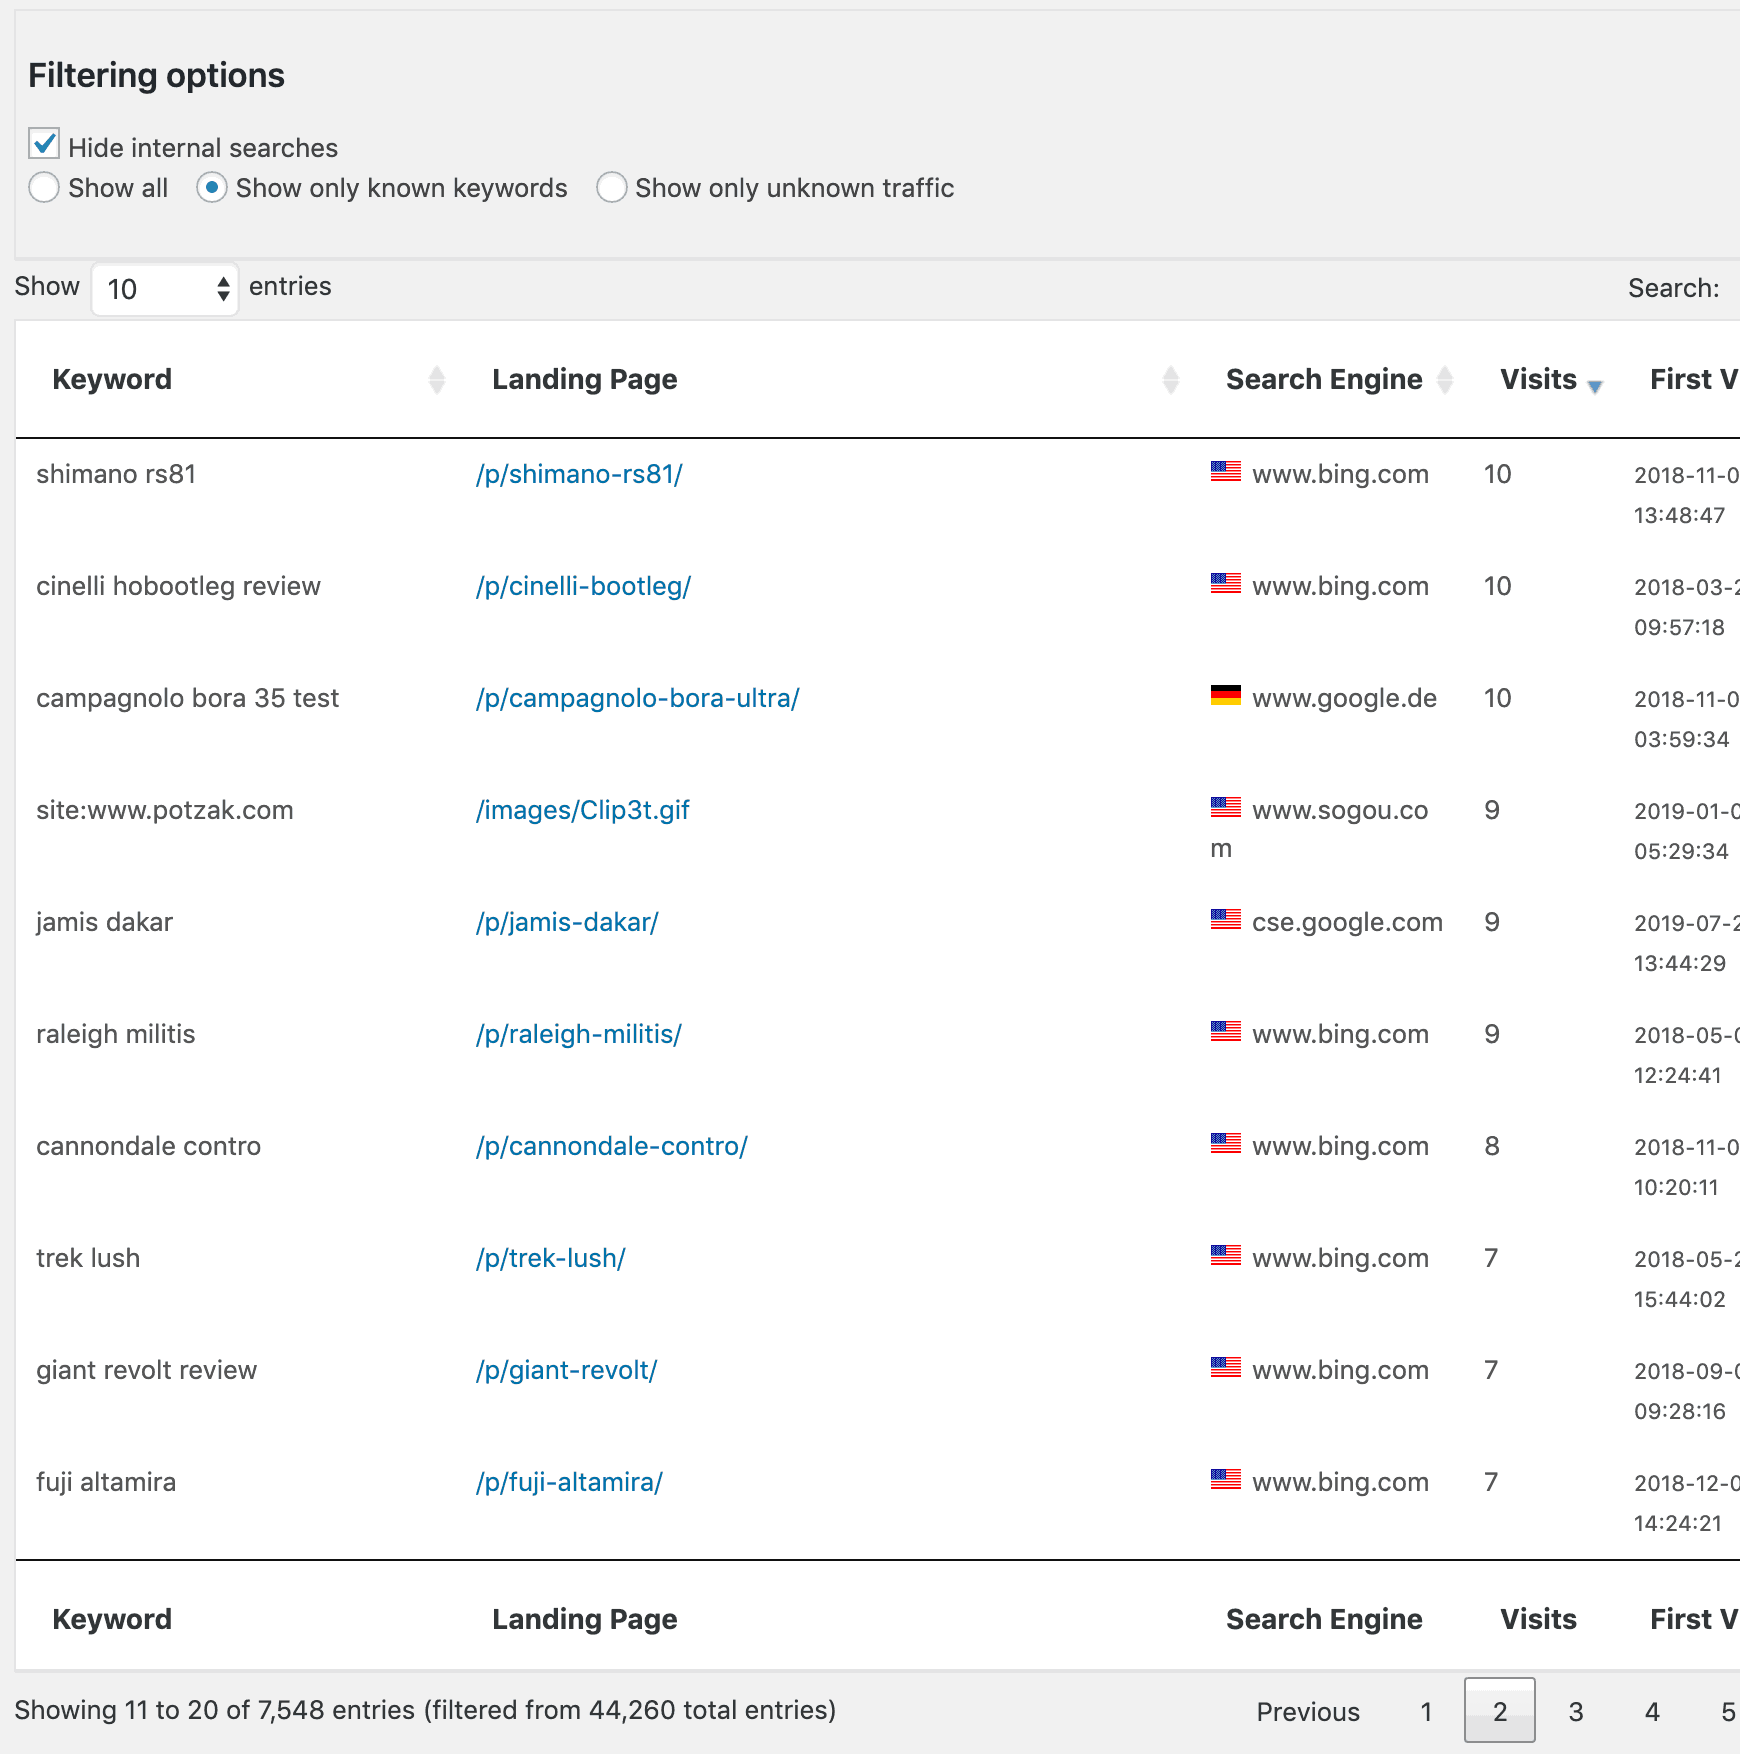The width and height of the screenshot is (1740, 1754).
Task: Open /p/jamis-dakar/ link
Action: click(x=567, y=922)
